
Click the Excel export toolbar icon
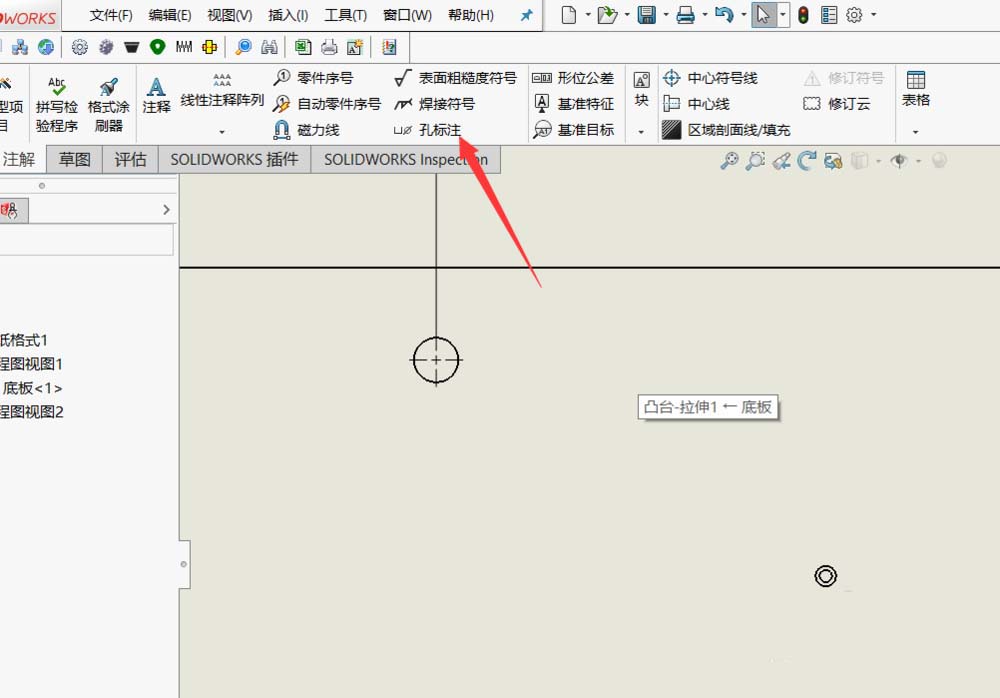click(303, 47)
